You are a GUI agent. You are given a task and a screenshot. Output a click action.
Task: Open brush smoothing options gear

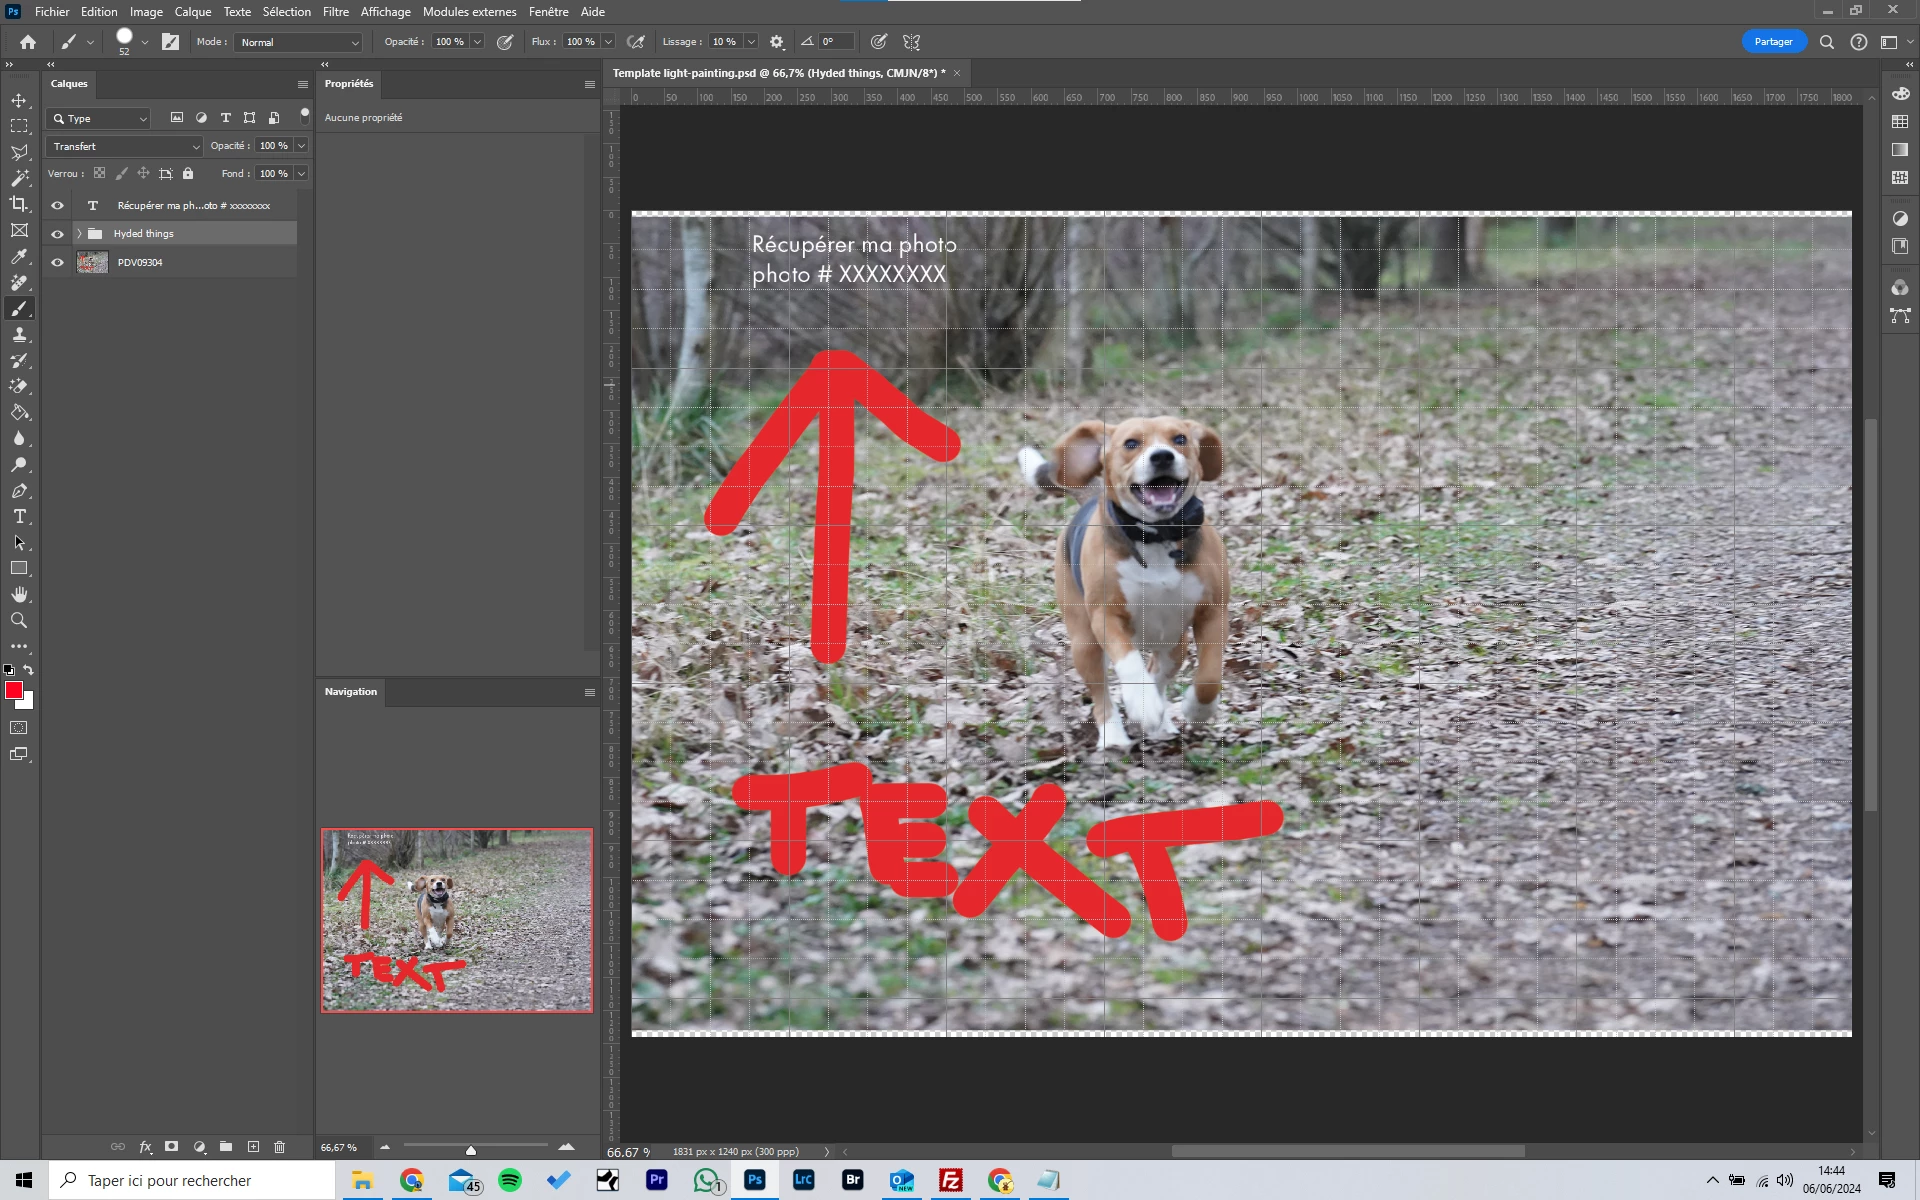777,42
